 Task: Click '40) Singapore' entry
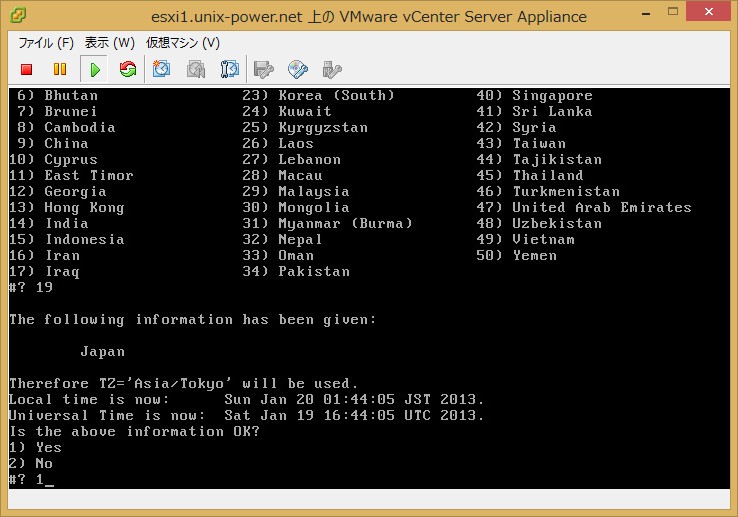534,95
